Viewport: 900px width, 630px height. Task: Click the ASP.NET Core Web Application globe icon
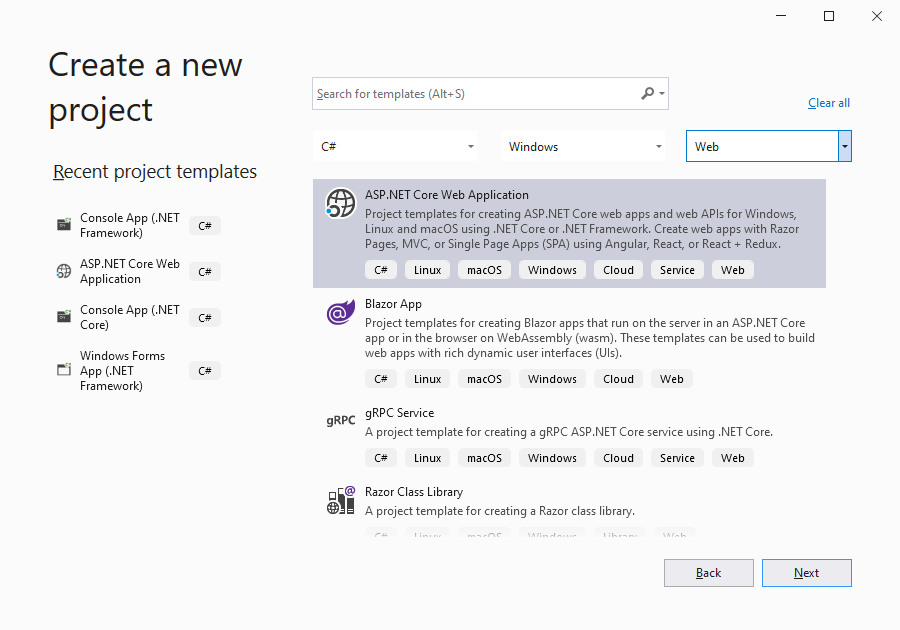(341, 204)
